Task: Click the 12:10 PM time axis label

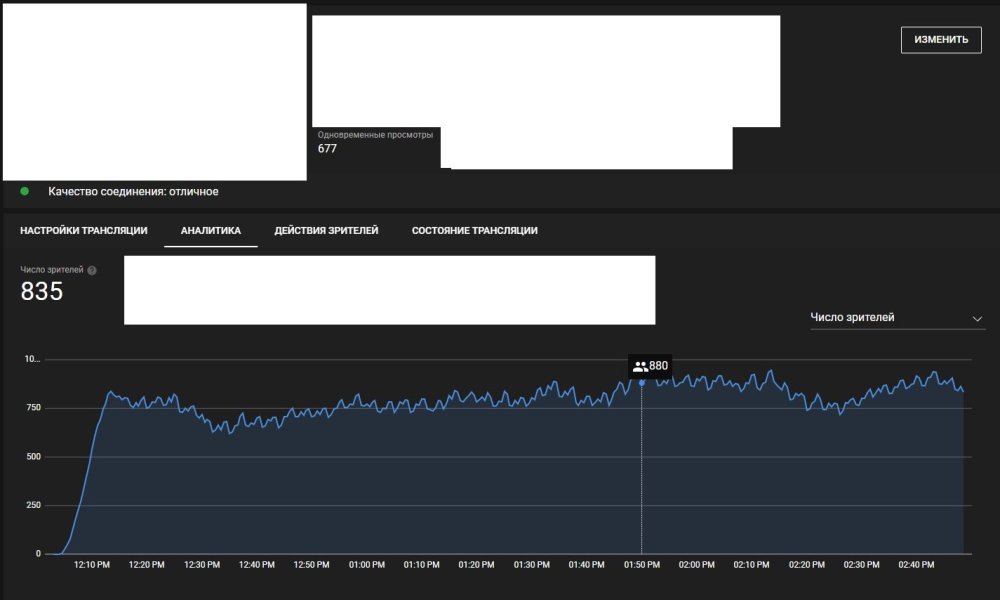Action: pyautogui.click(x=92, y=565)
